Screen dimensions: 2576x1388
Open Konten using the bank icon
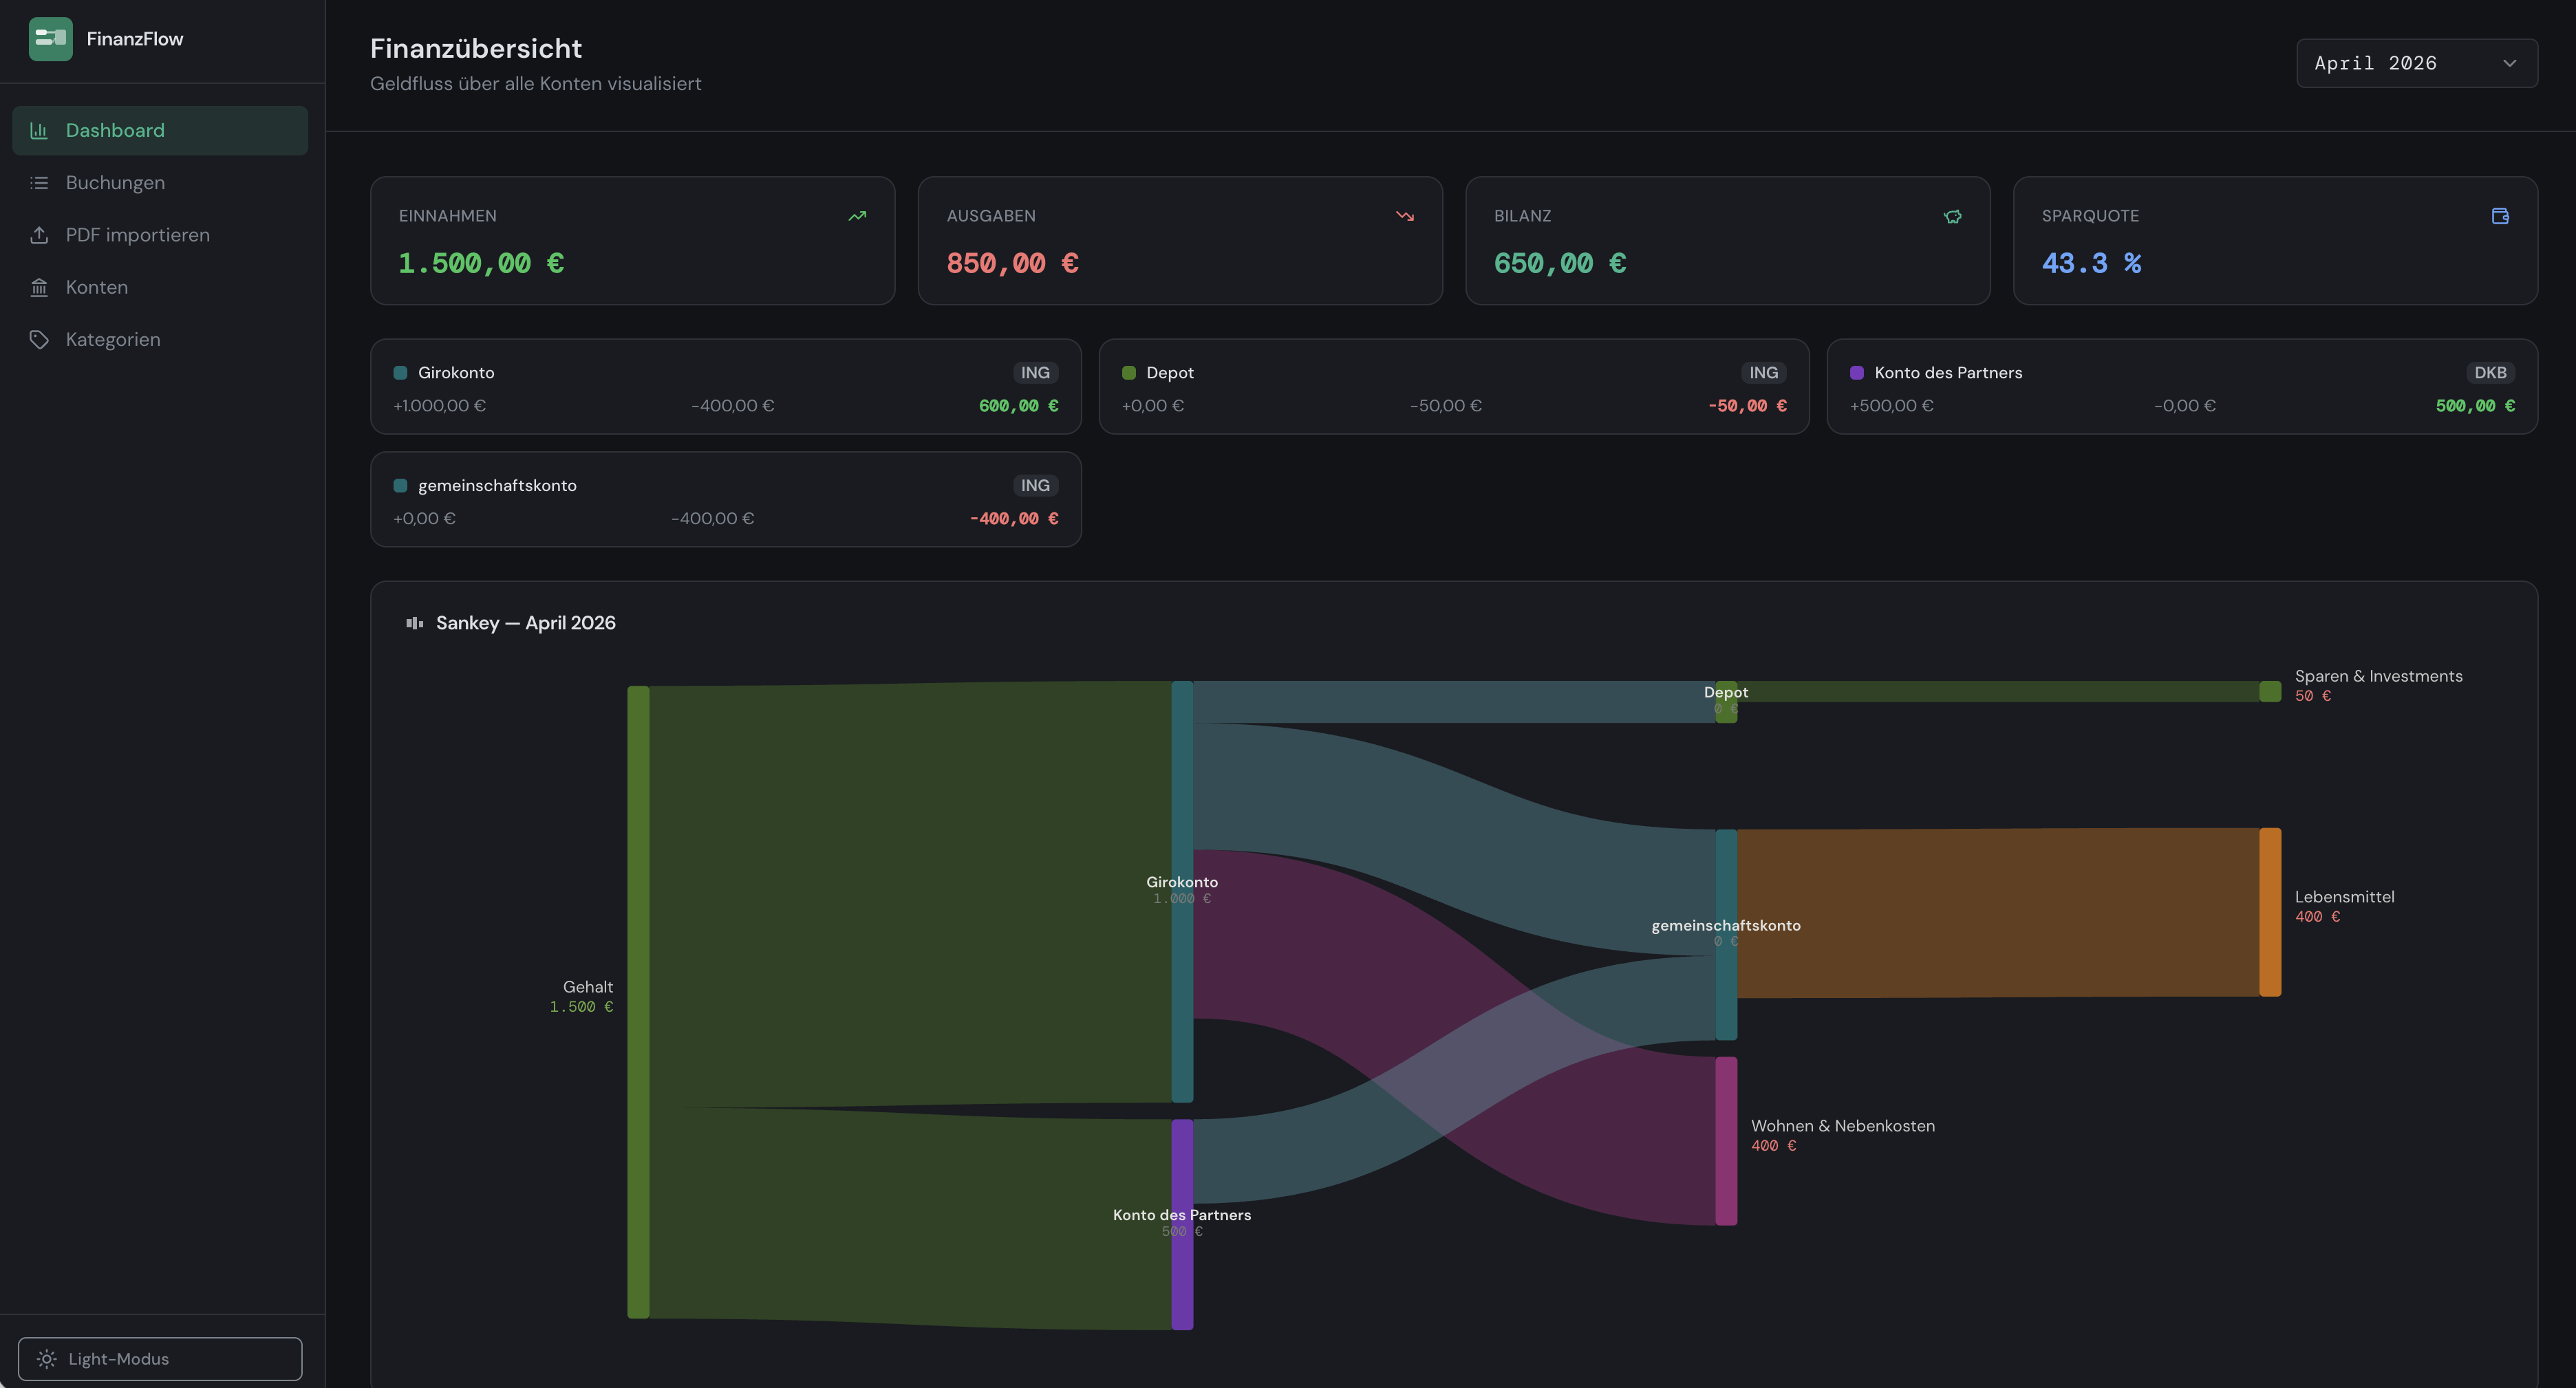(39, 287)
